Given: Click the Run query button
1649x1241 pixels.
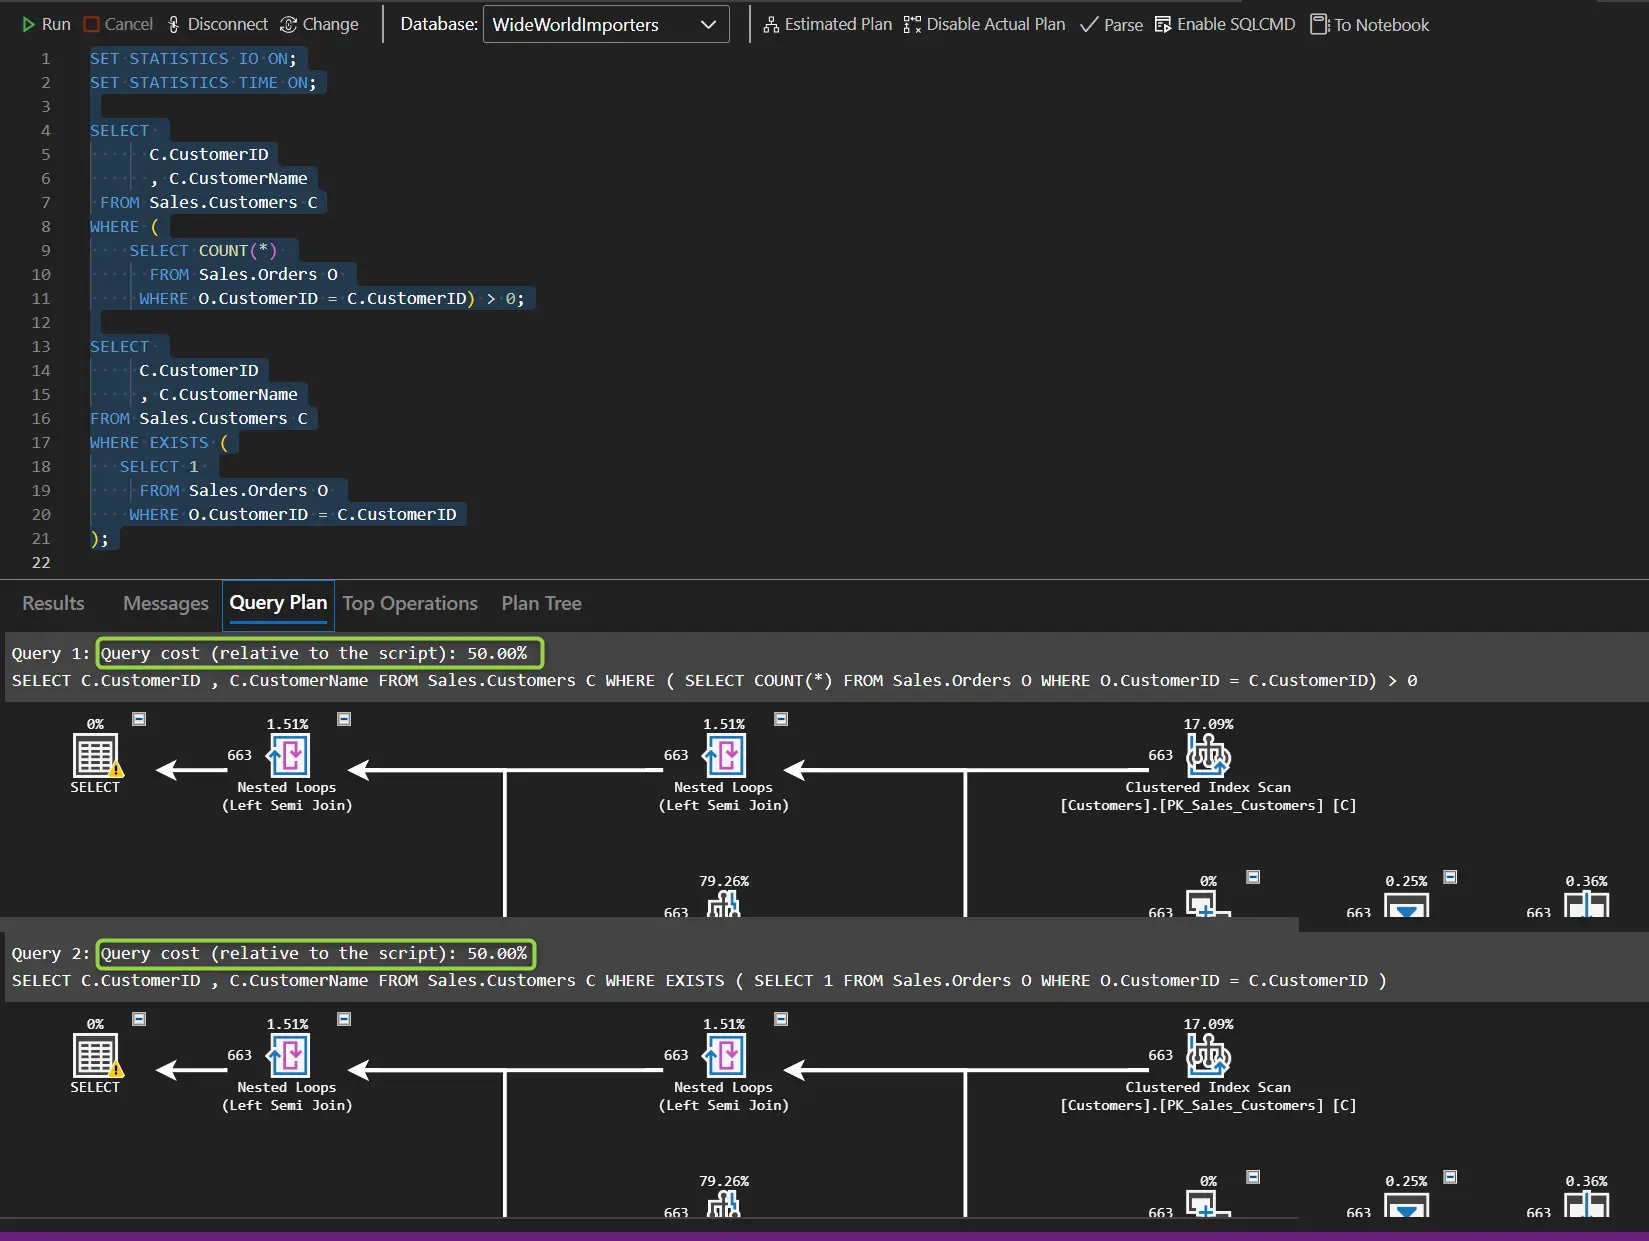Looking at the screenshot, I should click(46, 24).
